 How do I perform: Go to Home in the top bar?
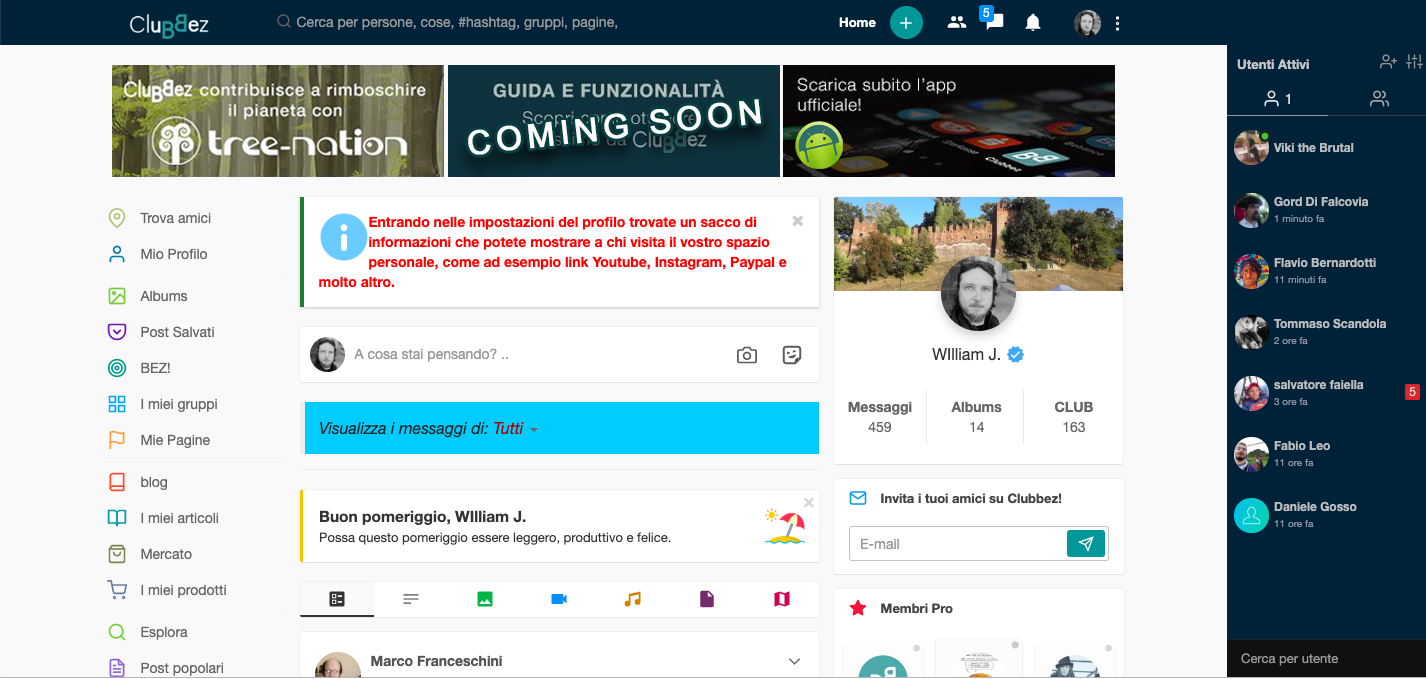tap(857, 22)
